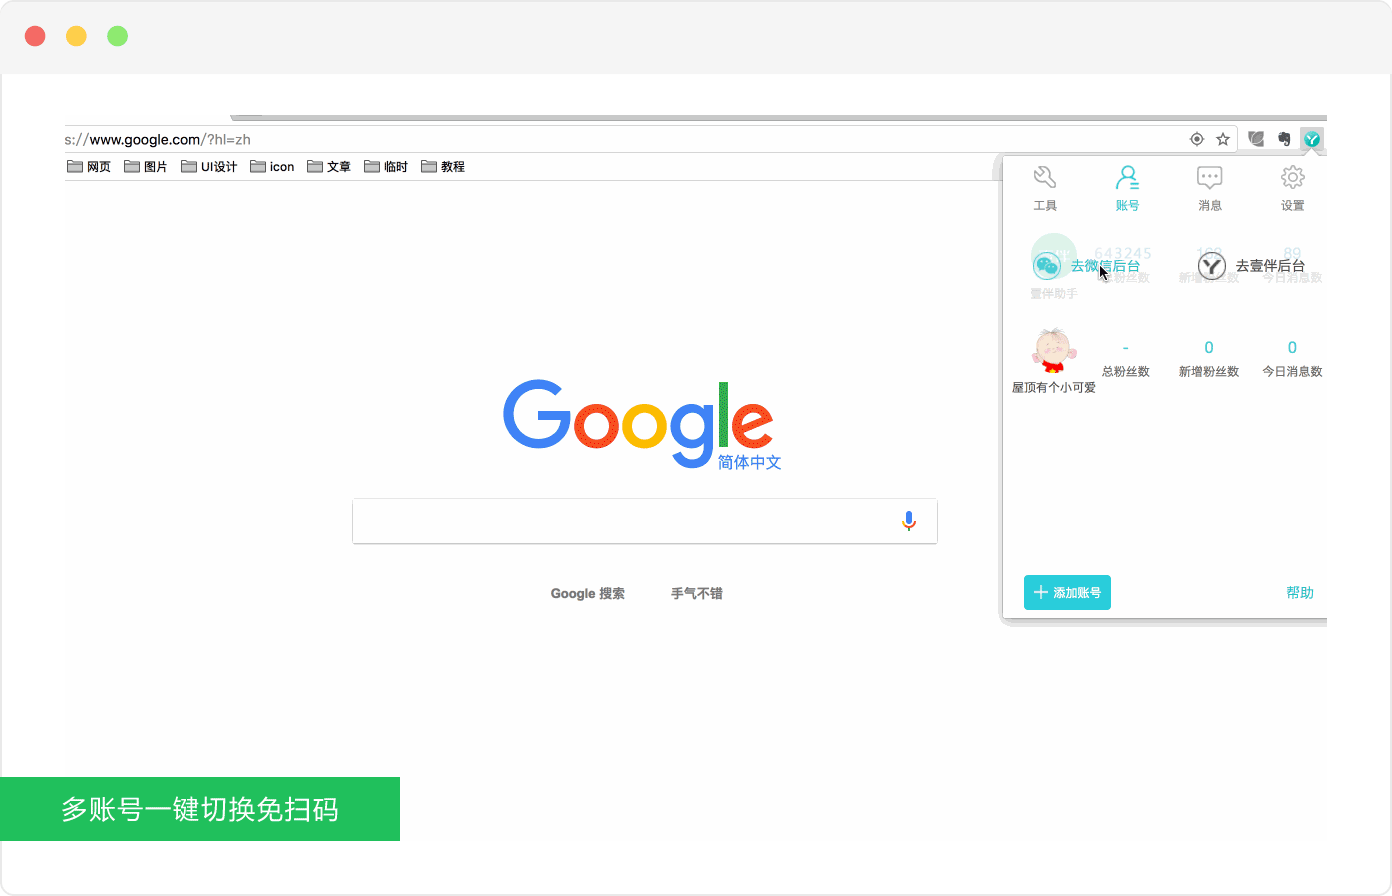
Task: Click the bookmark star in the address bar
Action: tap(1222, 139)
